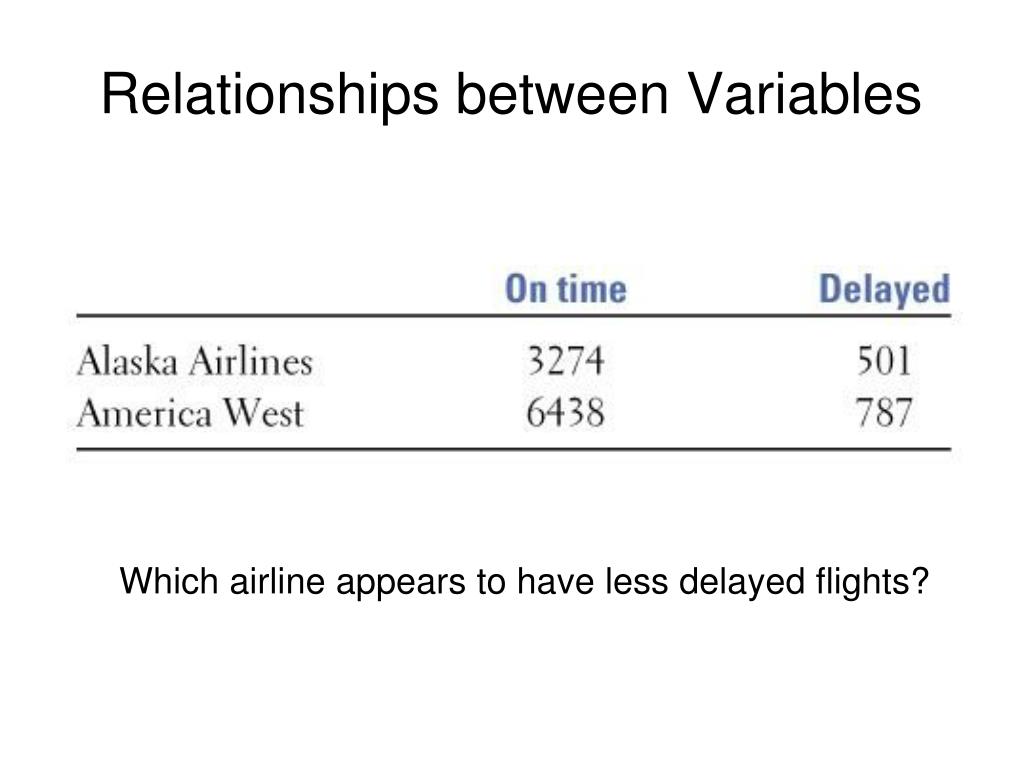Click the word 'West' in the table
Screen dimensions: 1023x767
[264, 414]
